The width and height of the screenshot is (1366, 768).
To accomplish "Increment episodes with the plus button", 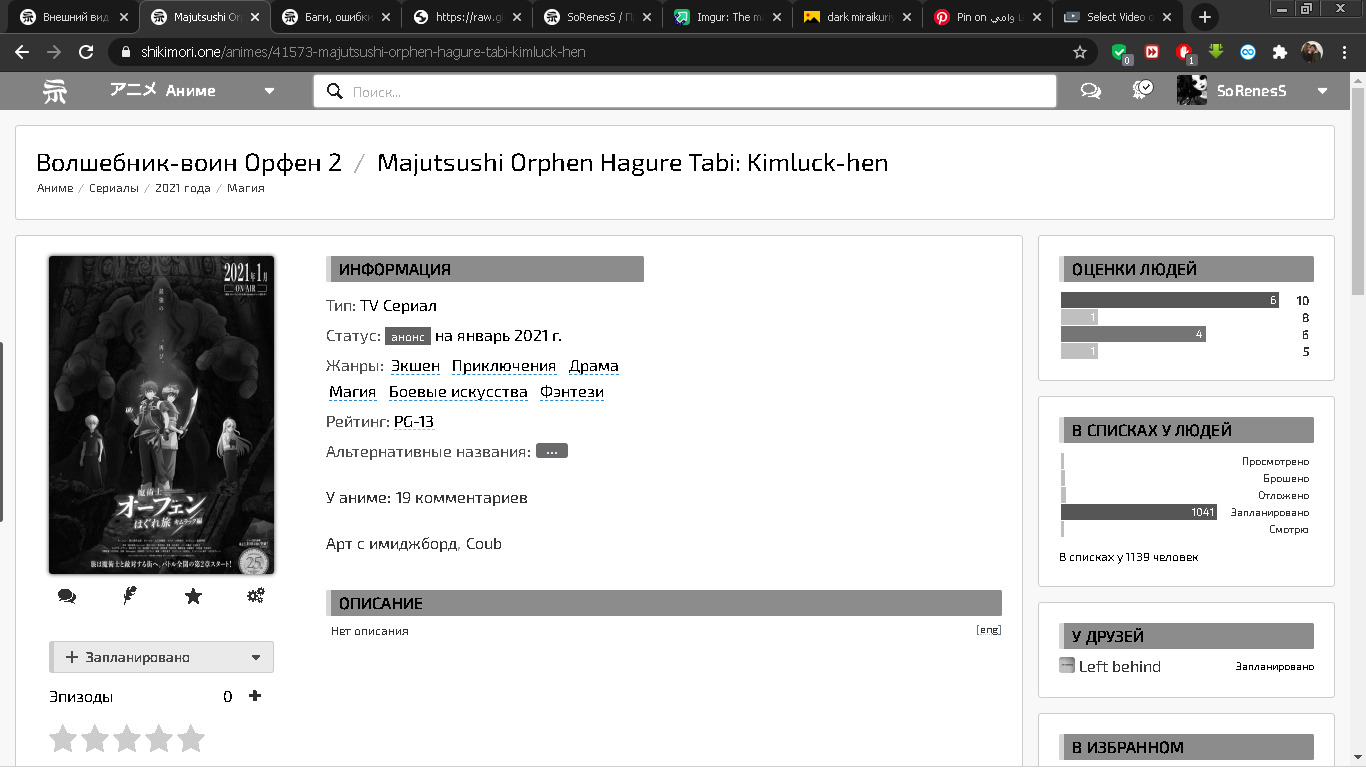I will 255,696.
